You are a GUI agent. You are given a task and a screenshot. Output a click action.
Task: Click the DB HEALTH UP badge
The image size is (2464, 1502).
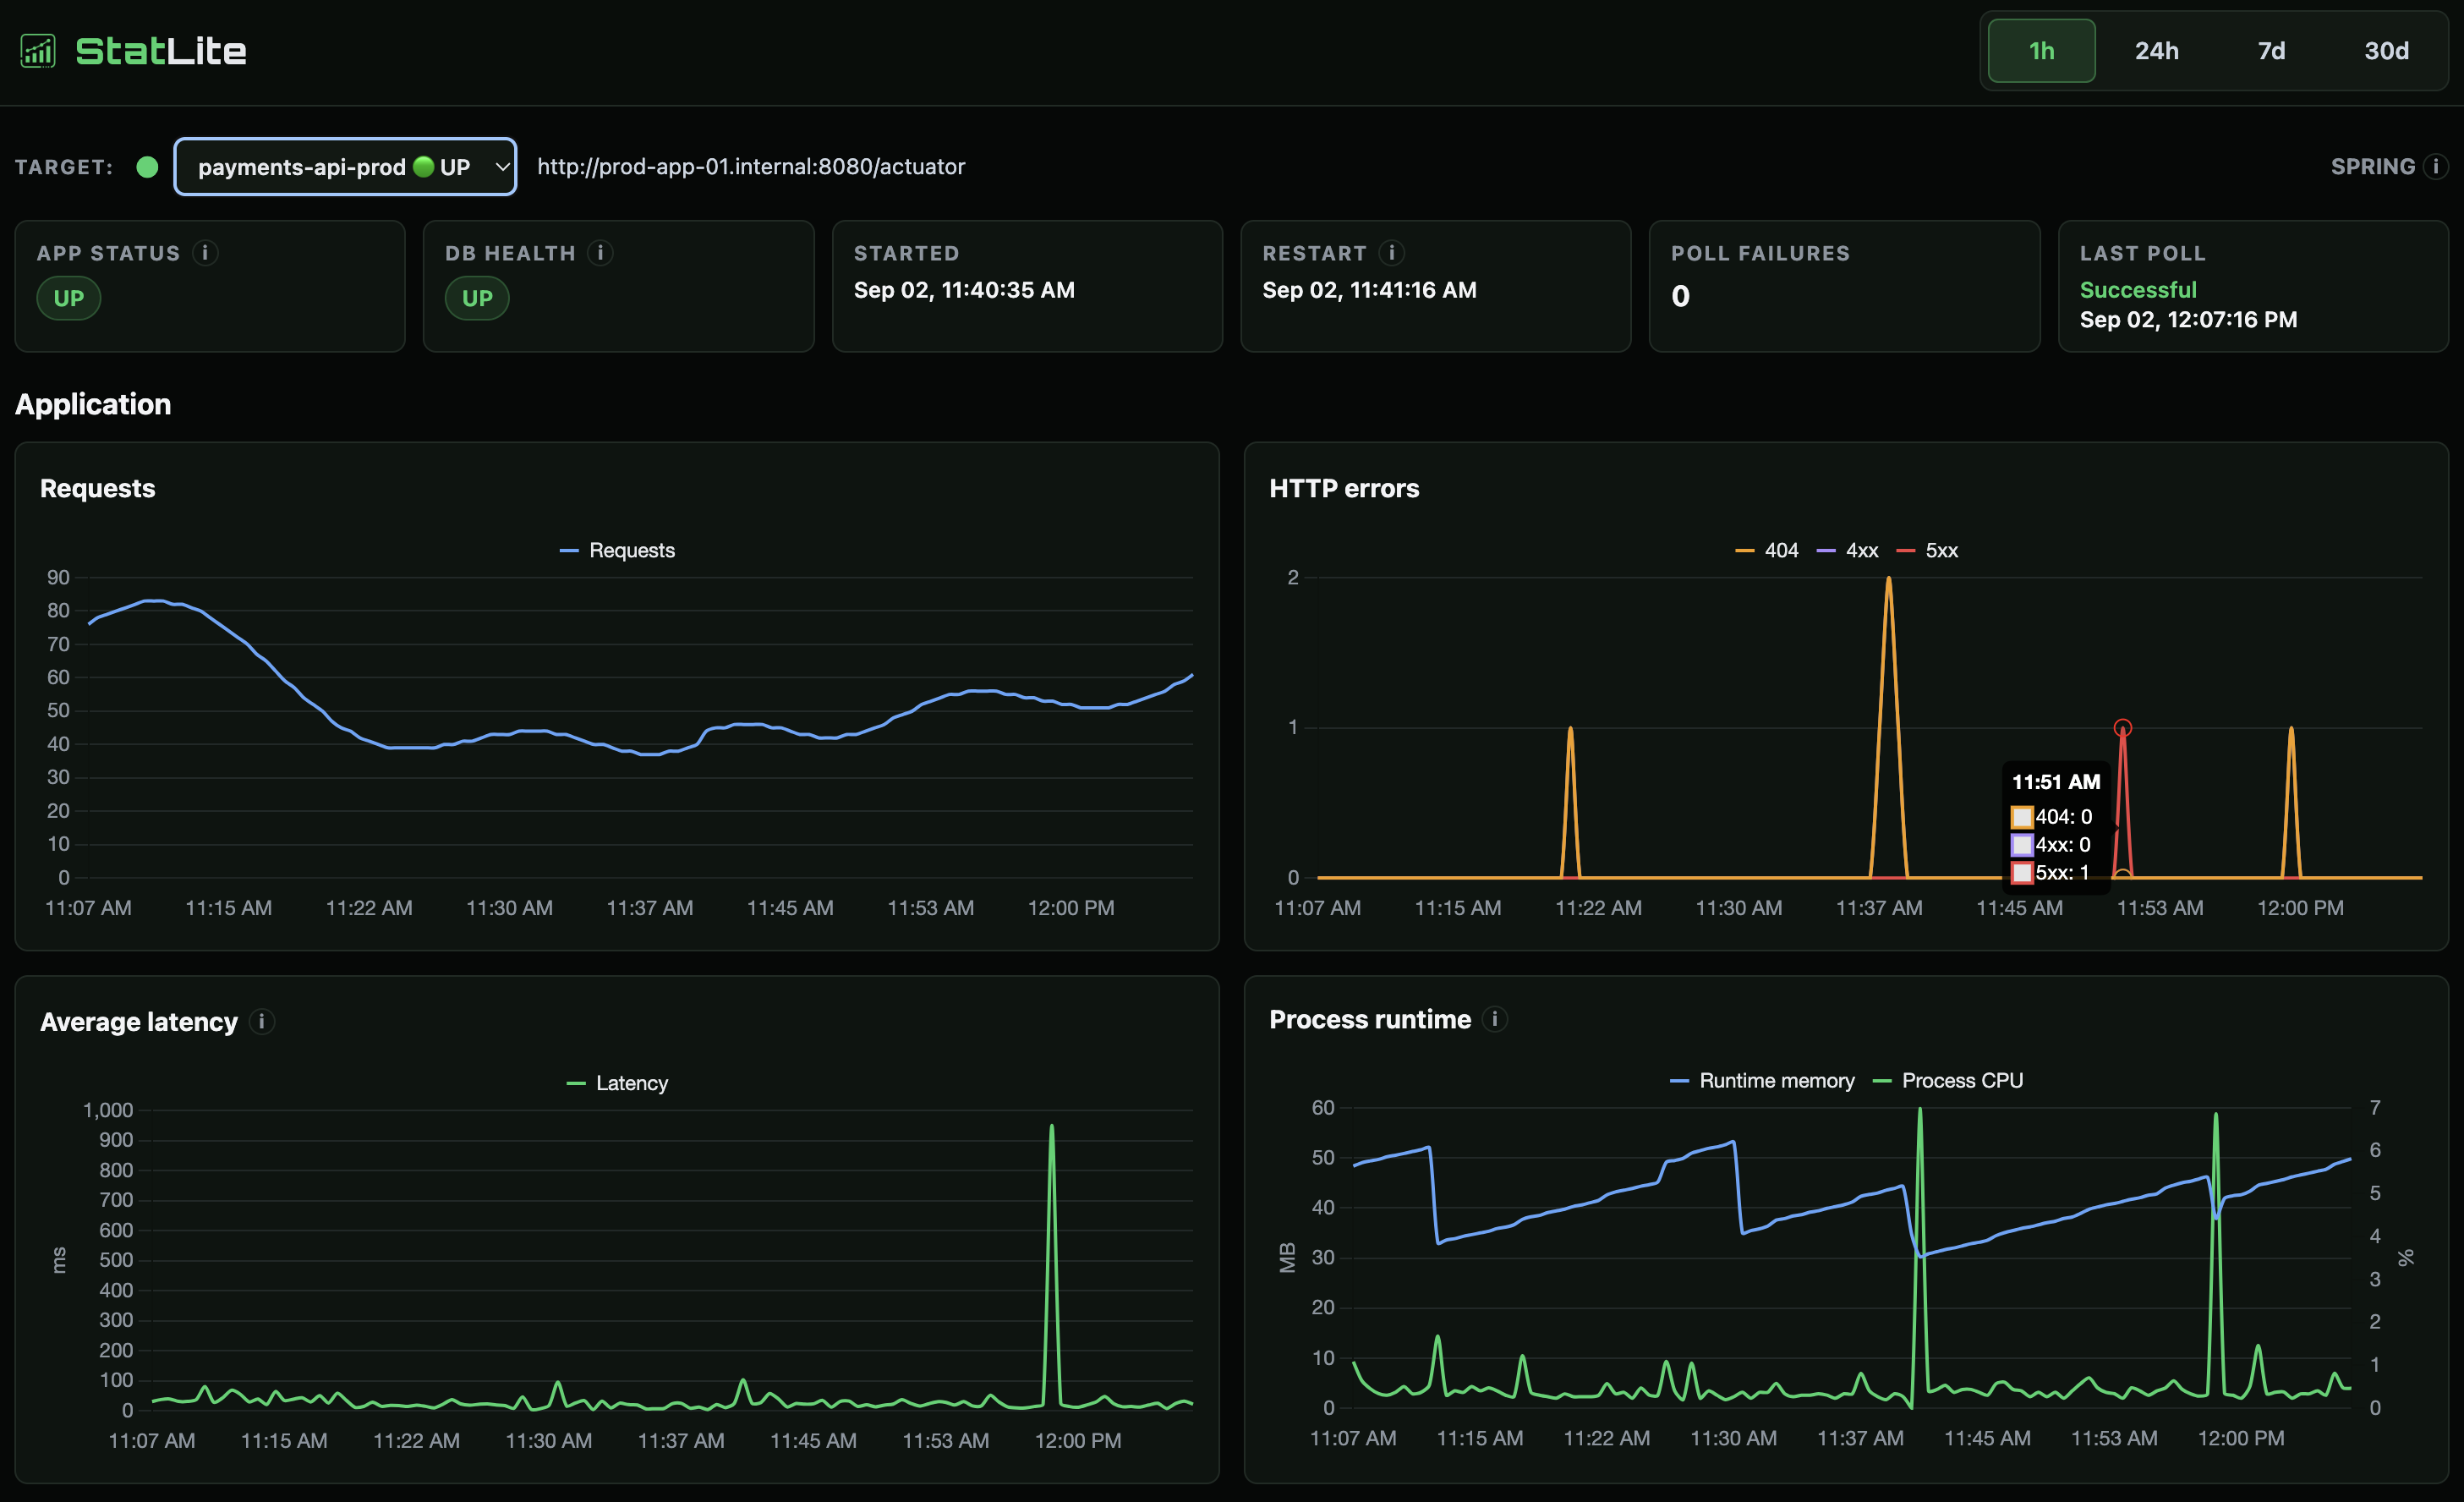pyautogui.click(x=477, y=298)
